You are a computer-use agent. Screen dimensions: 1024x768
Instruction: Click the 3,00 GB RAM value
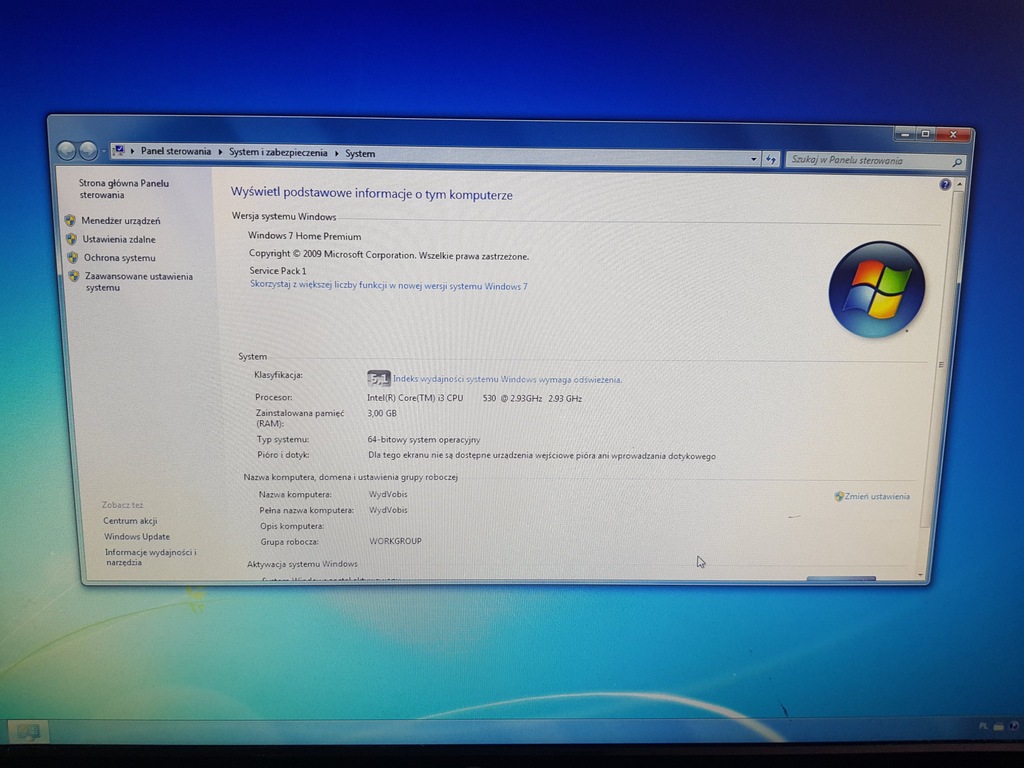[382, 413]
